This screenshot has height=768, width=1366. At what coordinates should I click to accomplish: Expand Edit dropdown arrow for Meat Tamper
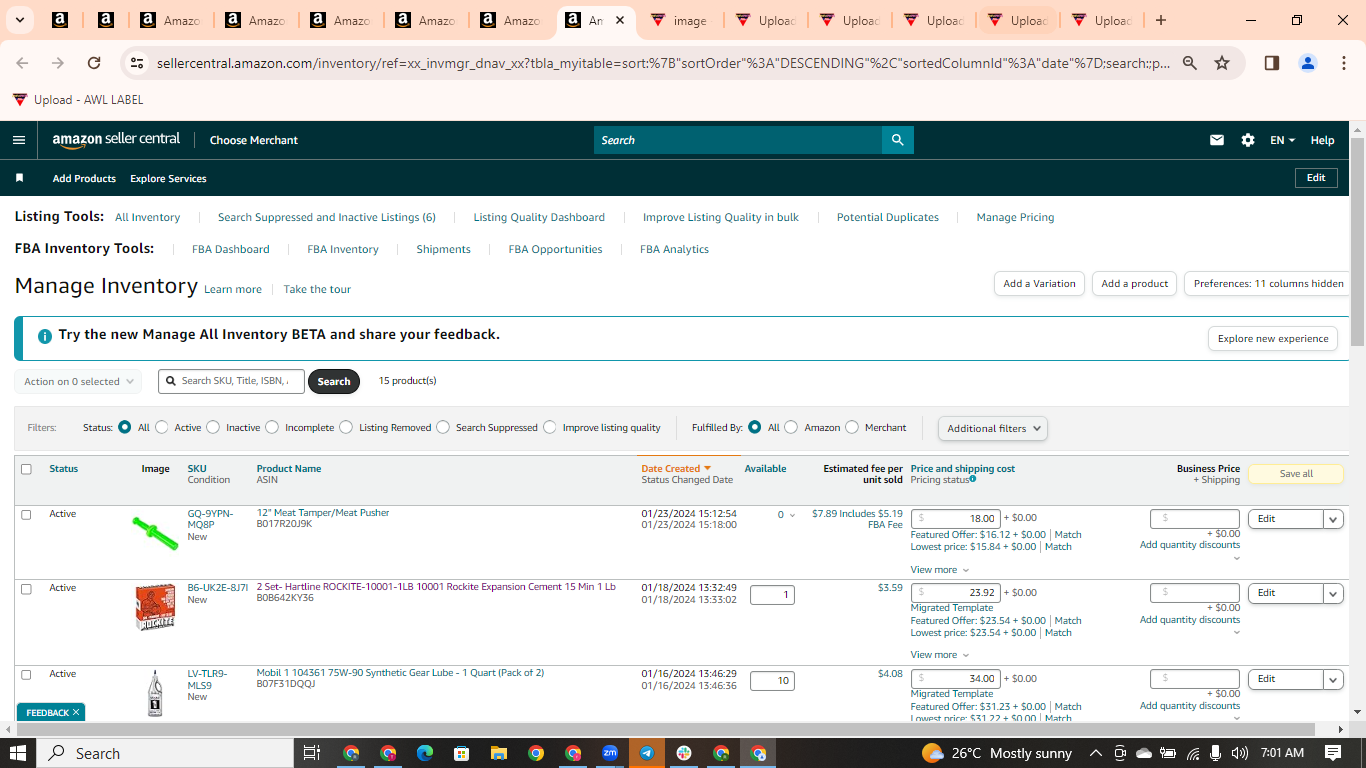point(1333,519)
